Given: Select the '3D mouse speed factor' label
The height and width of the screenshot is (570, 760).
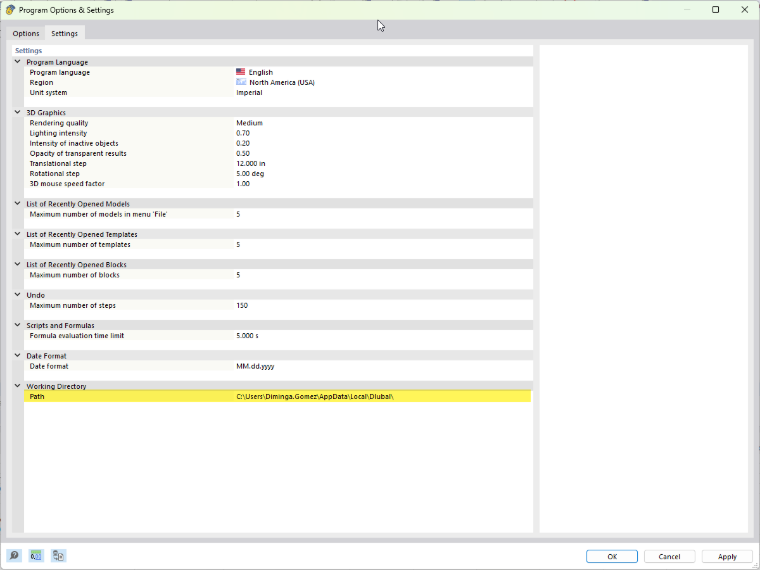Looking at the screenshot, I should [x=67, y=184].
